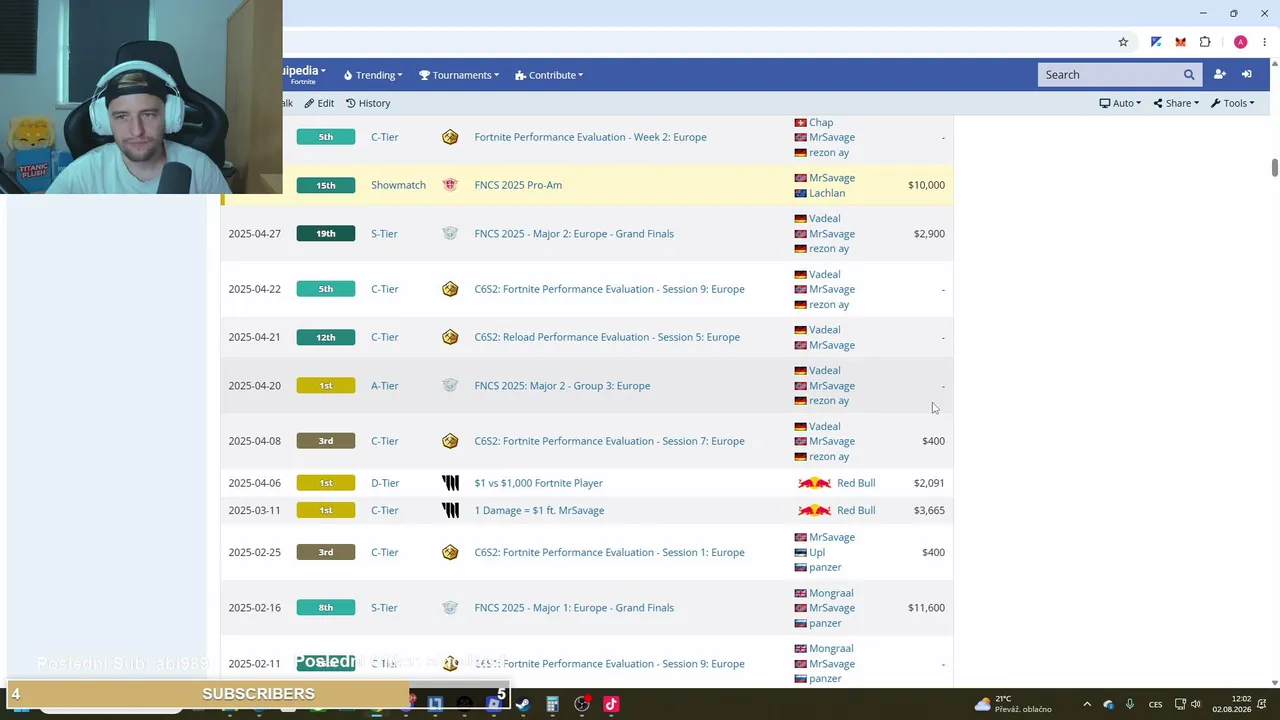This screenshot has width=1280, height=720.
Task: Open the 1 Damage = $1 ft. MrSavage link
Action: (x=539, y=510)
